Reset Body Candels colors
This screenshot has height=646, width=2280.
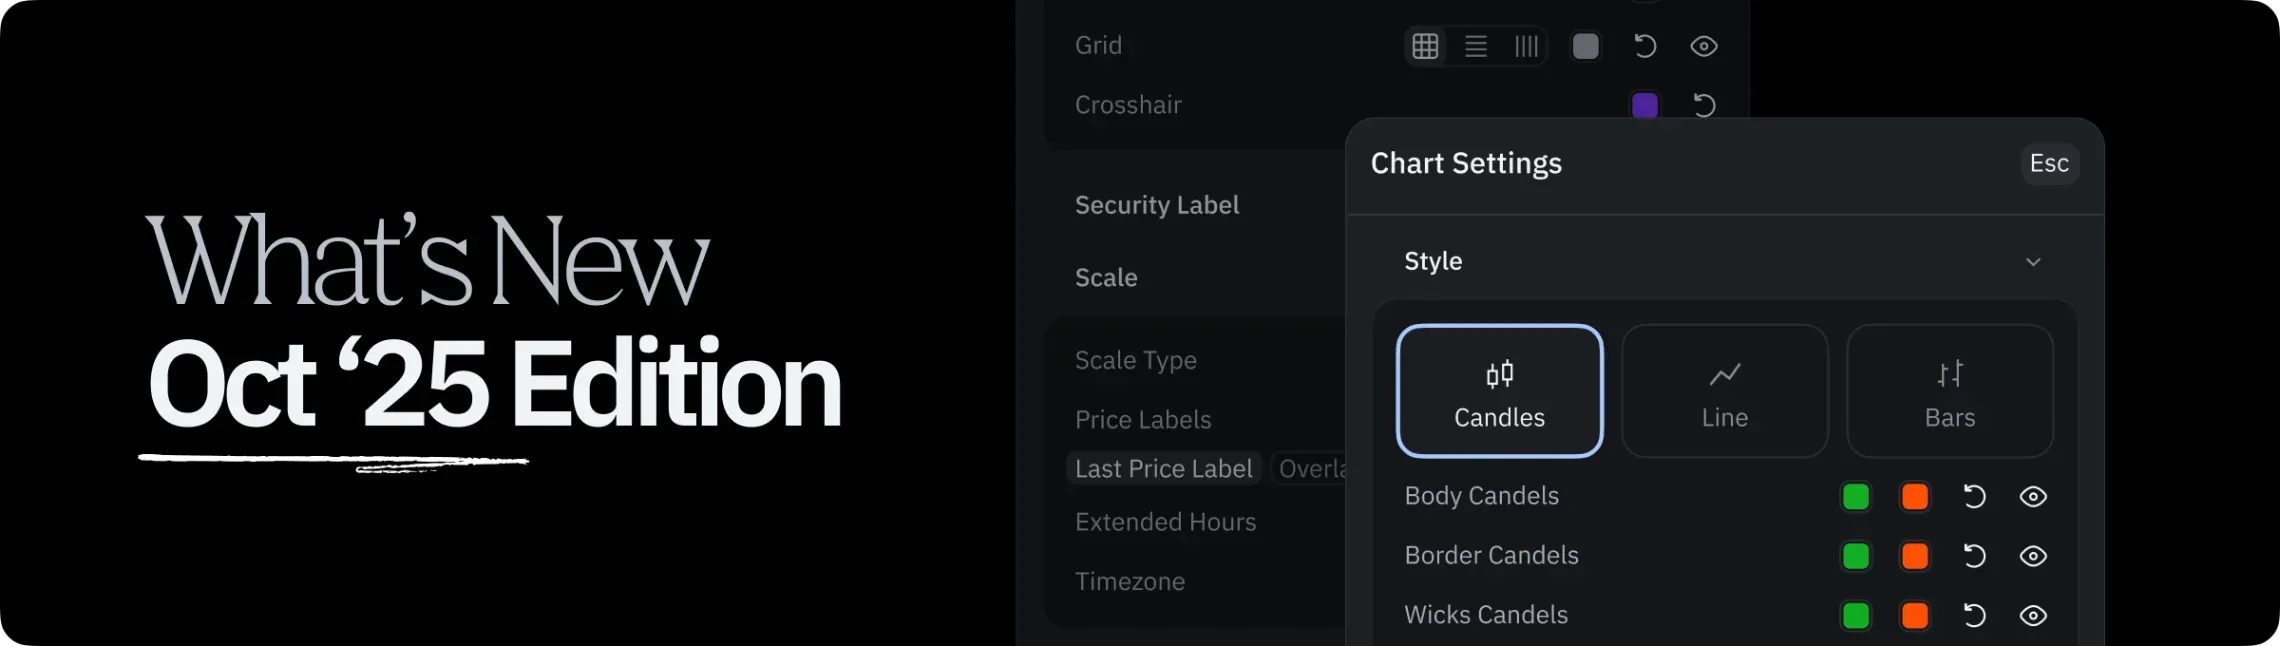[1974, 497]
